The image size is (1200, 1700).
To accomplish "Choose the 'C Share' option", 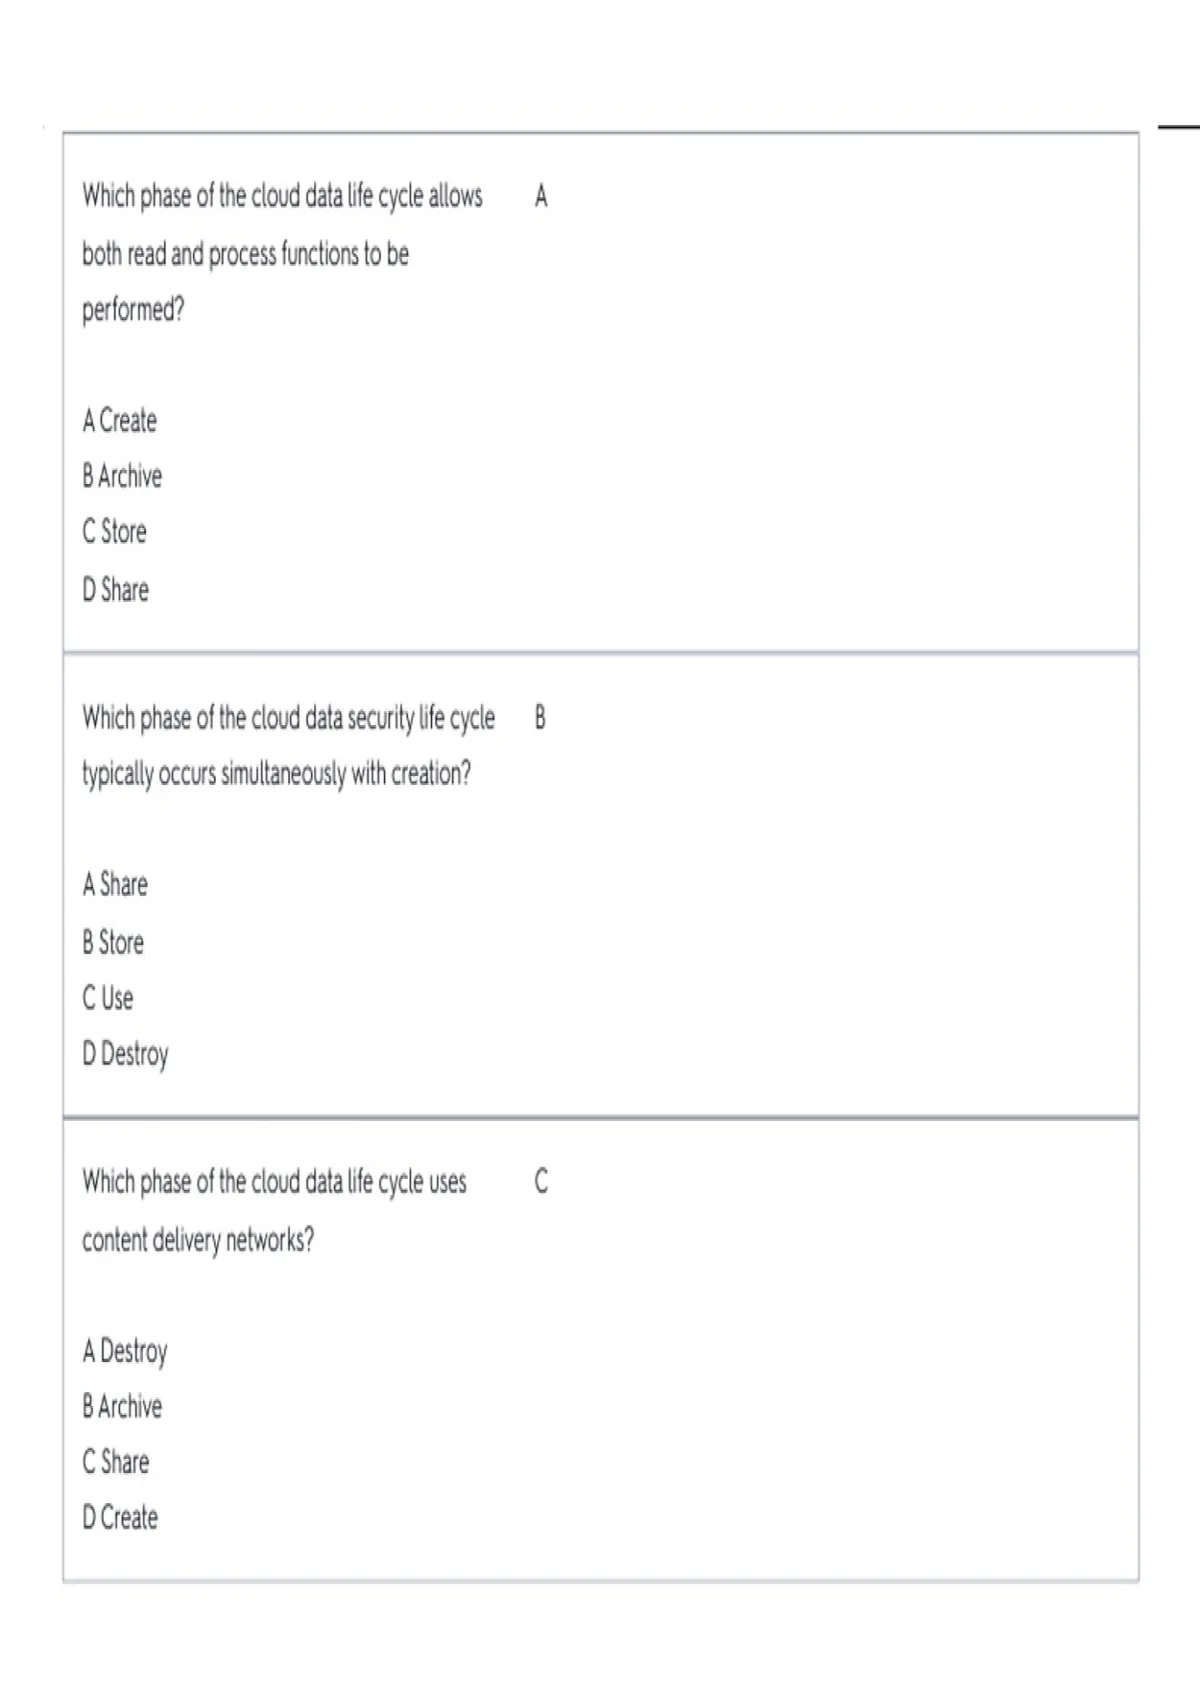I will point(116,1462).
